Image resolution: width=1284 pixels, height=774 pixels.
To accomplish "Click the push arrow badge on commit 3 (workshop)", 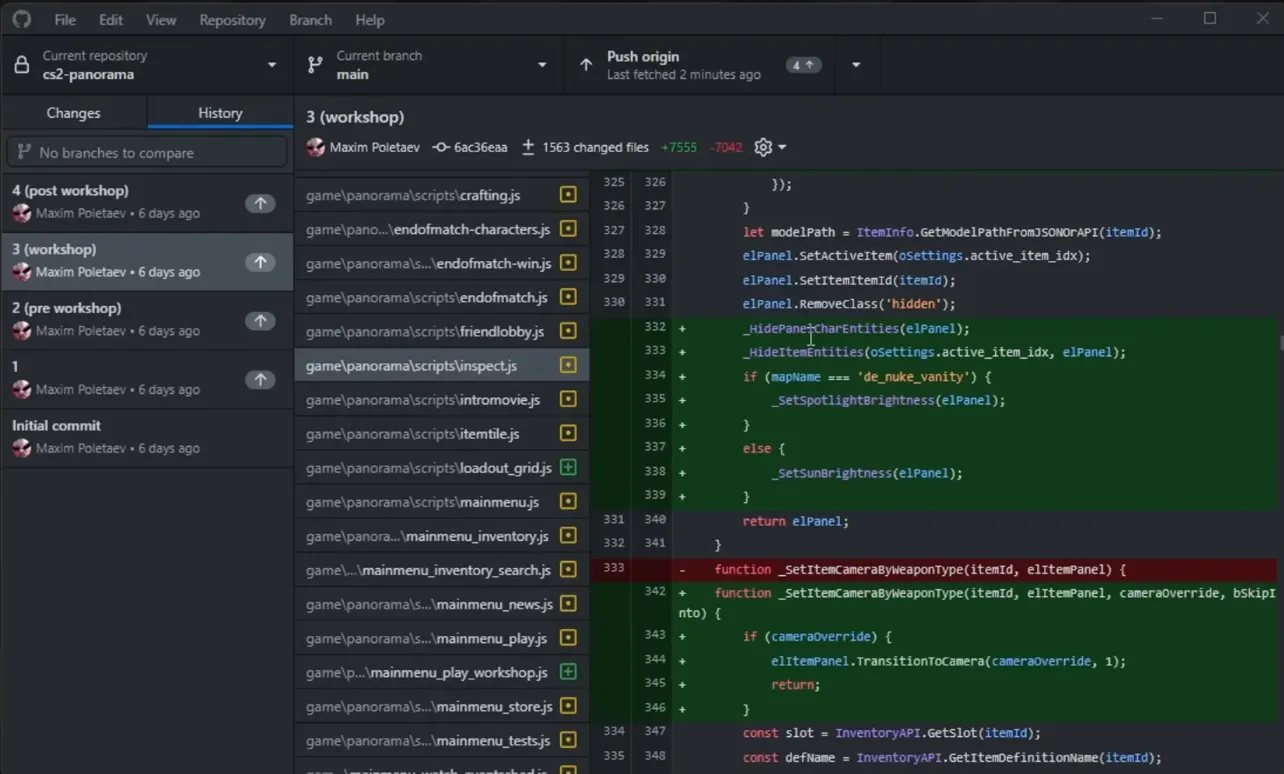I will [260, 262].
